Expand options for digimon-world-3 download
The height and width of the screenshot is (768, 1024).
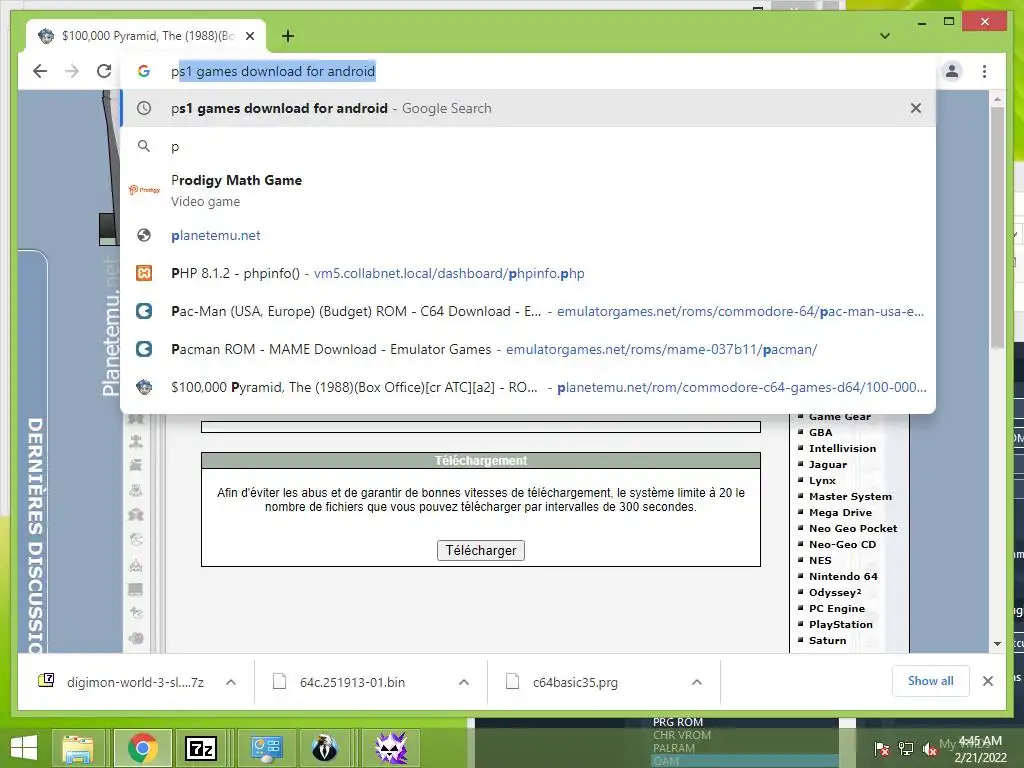[x=231, y=682]
